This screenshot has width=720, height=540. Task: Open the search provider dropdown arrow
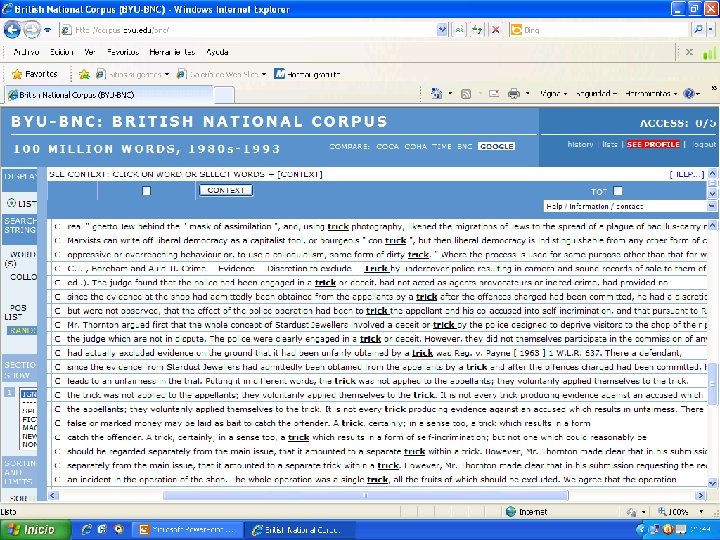coord(710,30)
